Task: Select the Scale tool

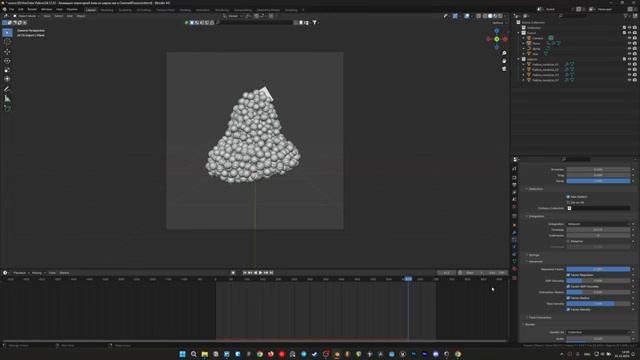Action: pyautogui.click(x=7, y=70)
